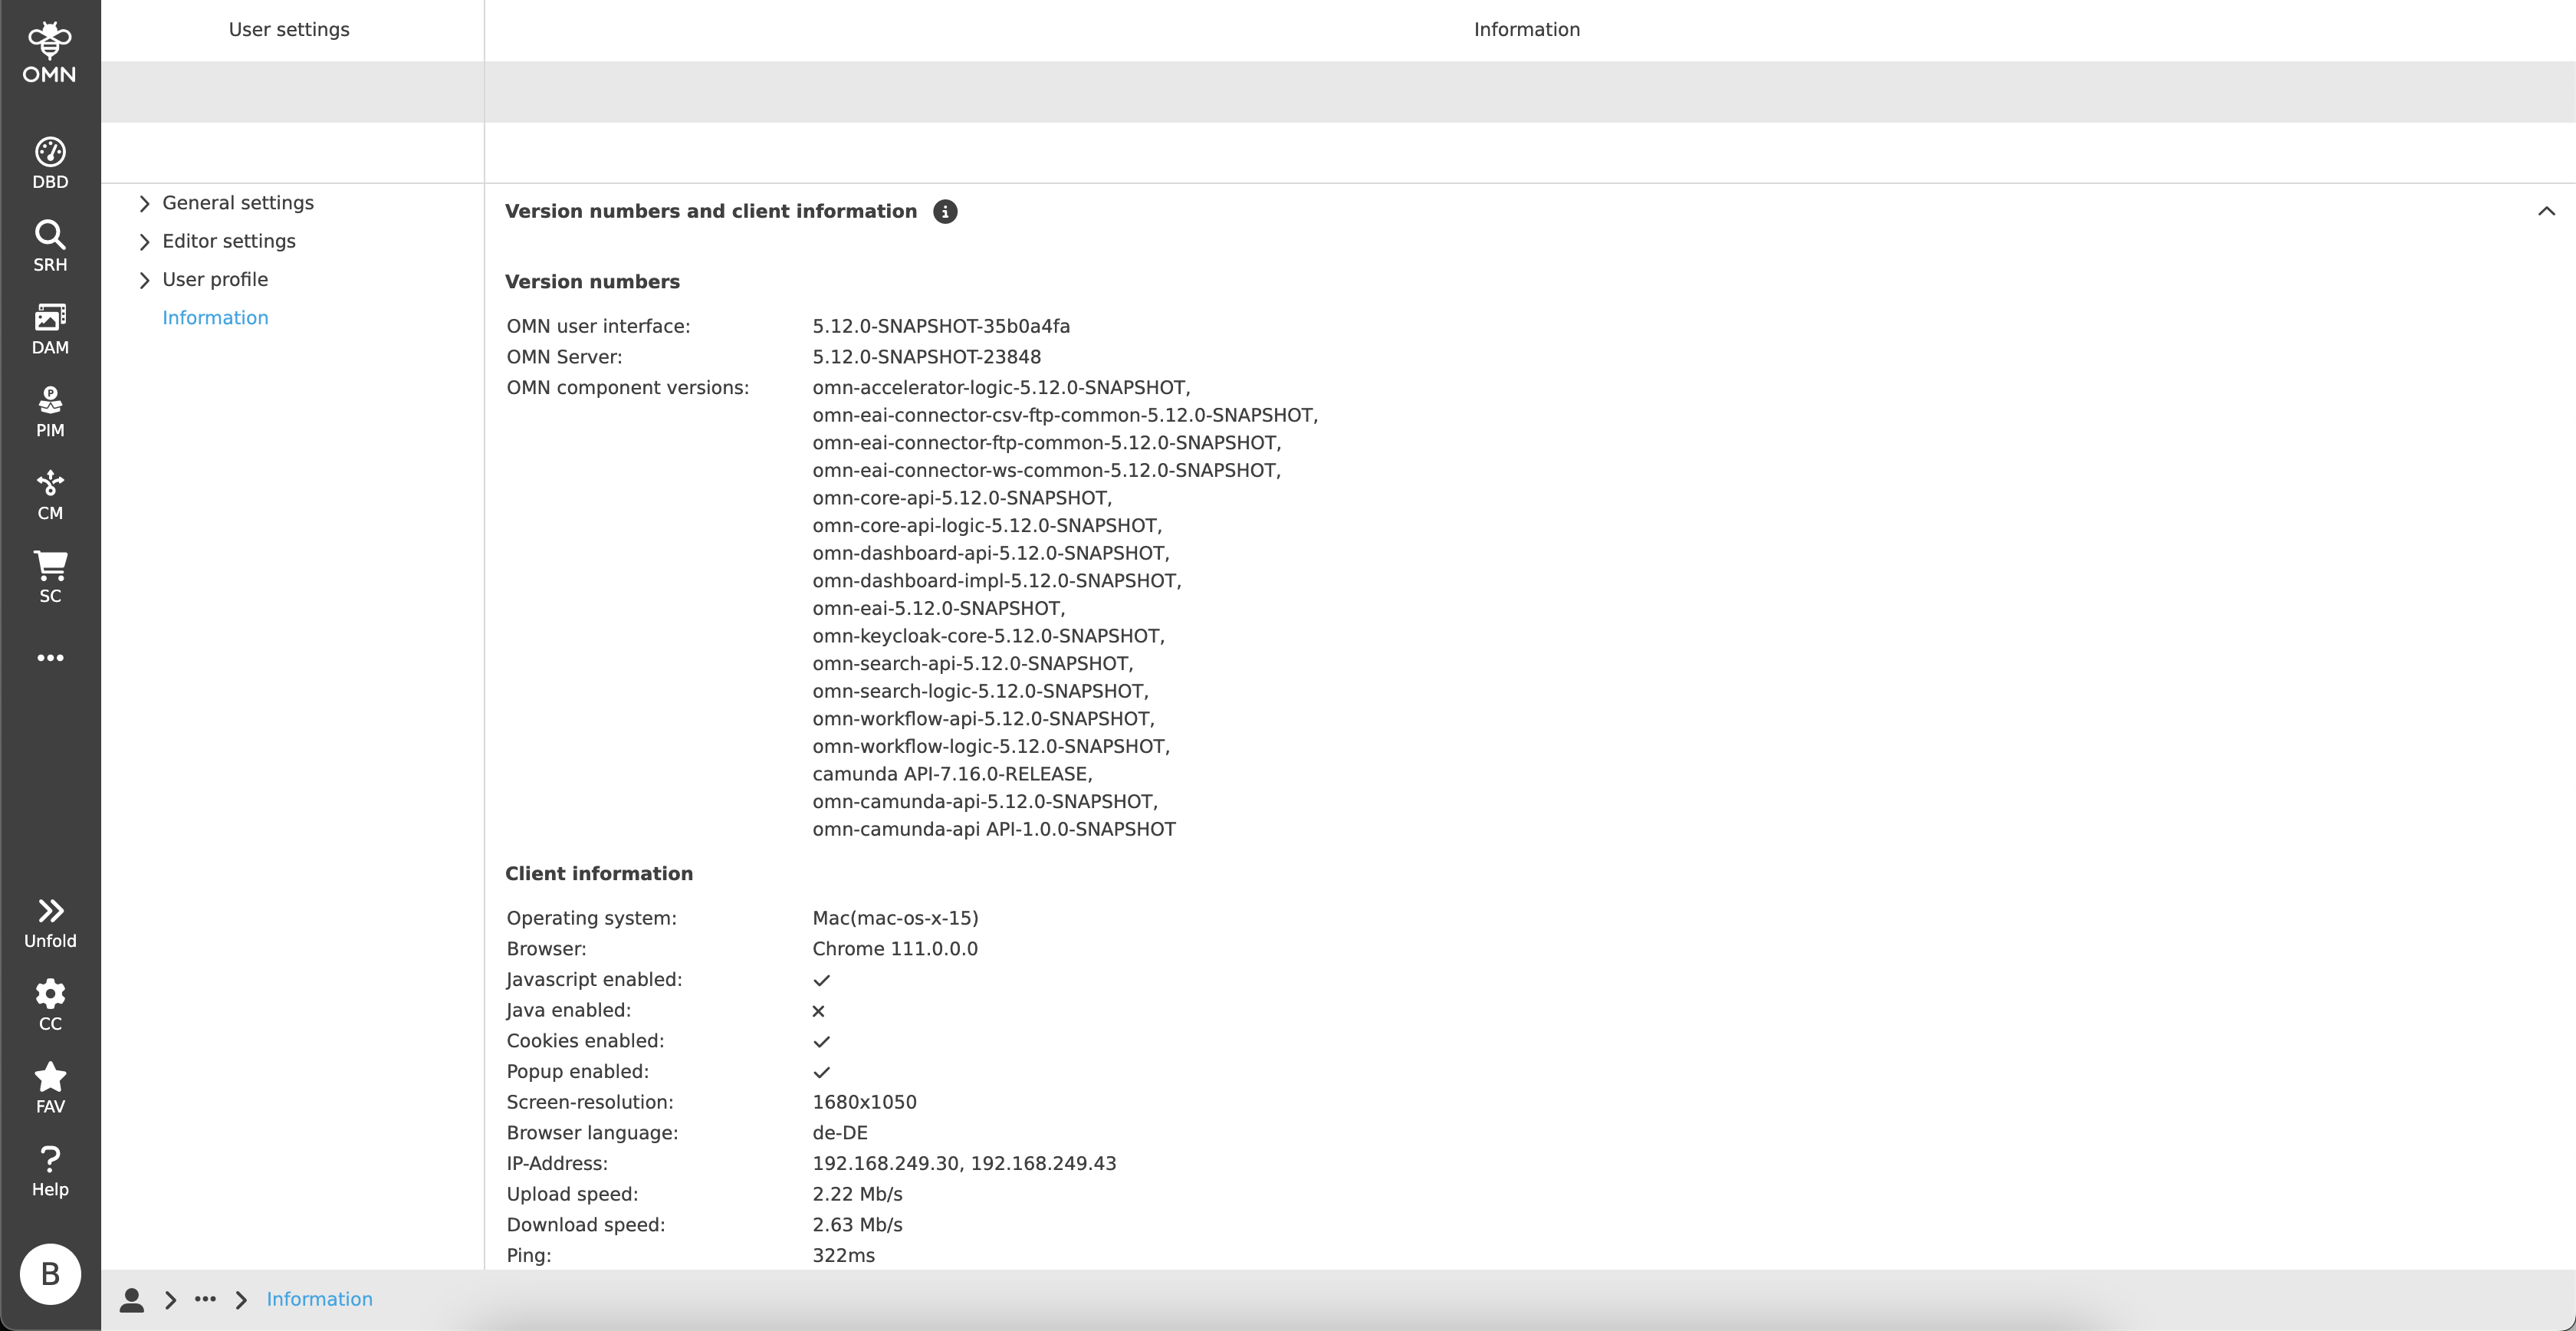Click the info icon next to version heading

(946, 211)
